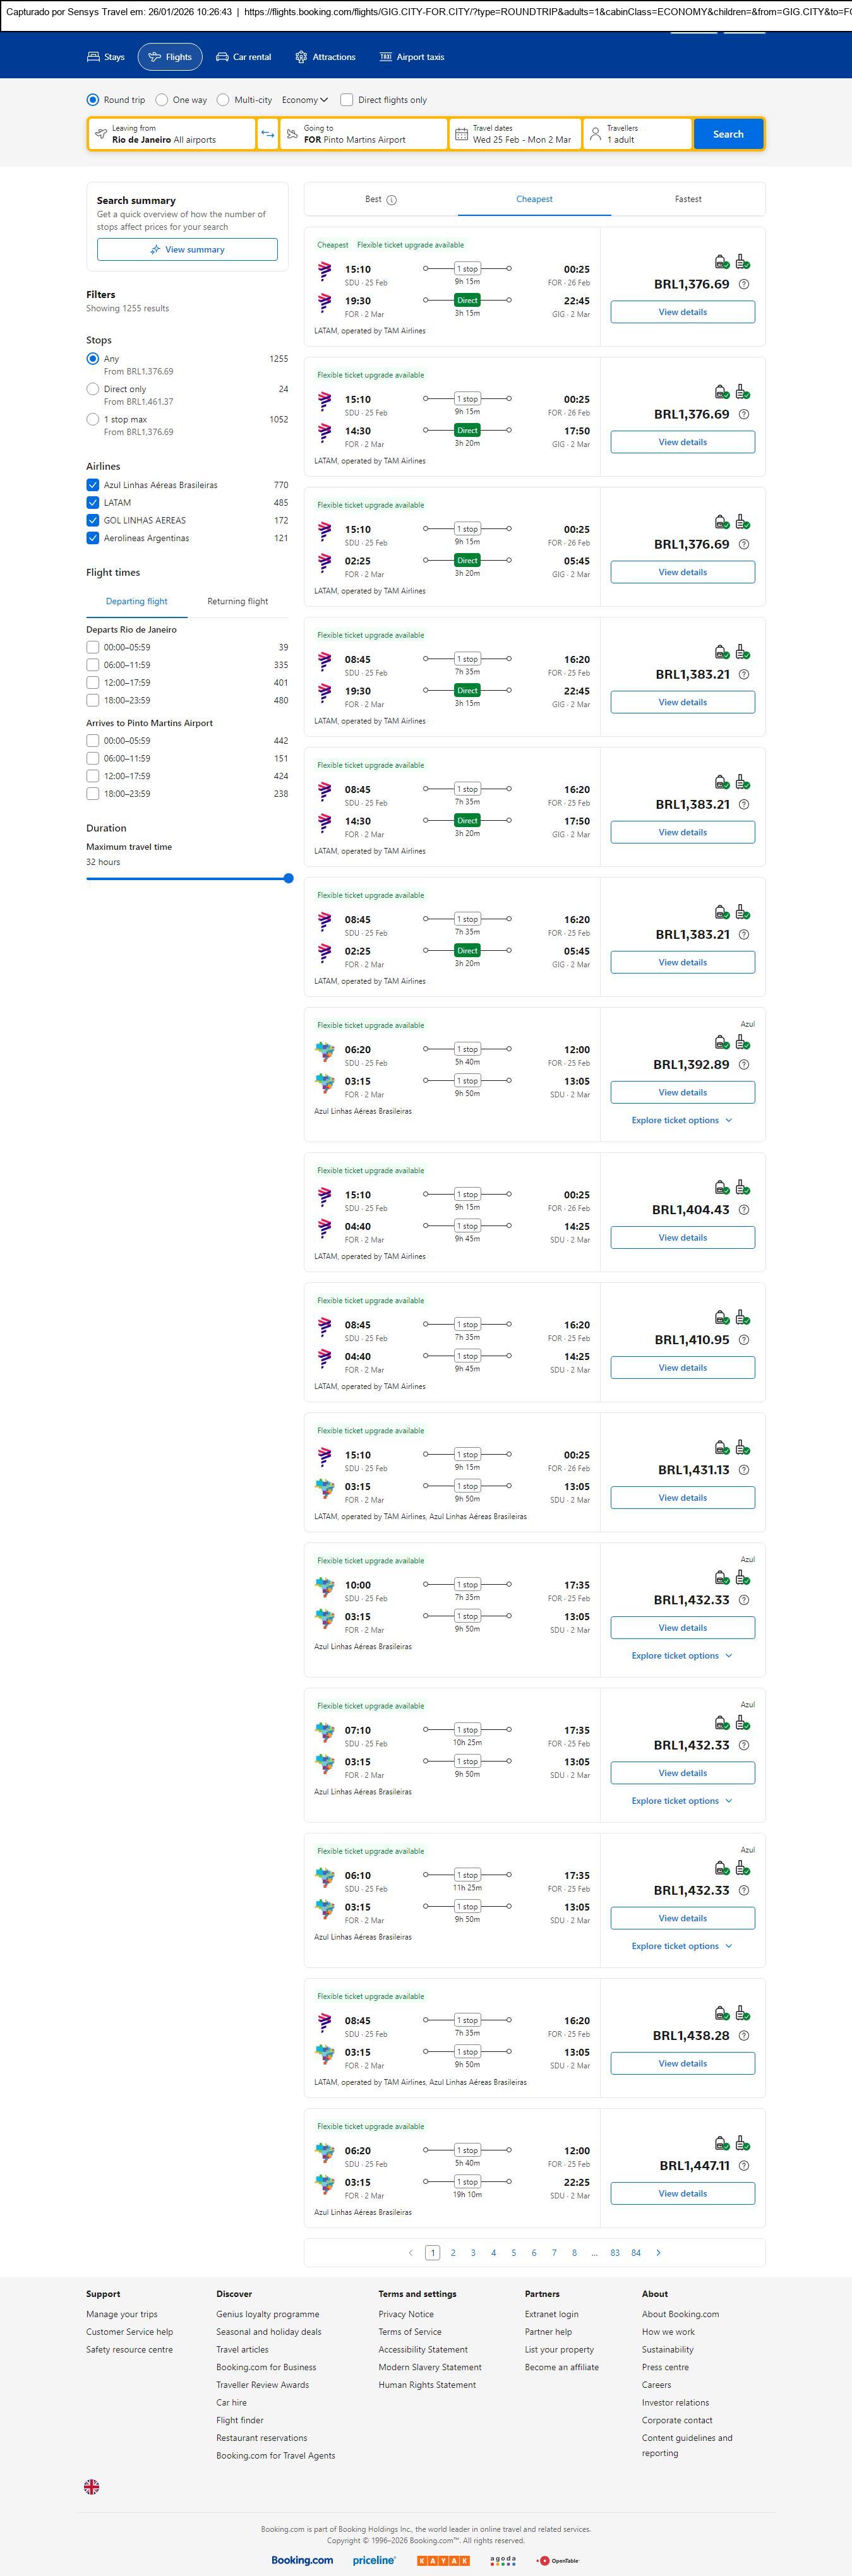Adjust the Maximum travel time slider handle

pyautogui.click(x=288, y=878)
